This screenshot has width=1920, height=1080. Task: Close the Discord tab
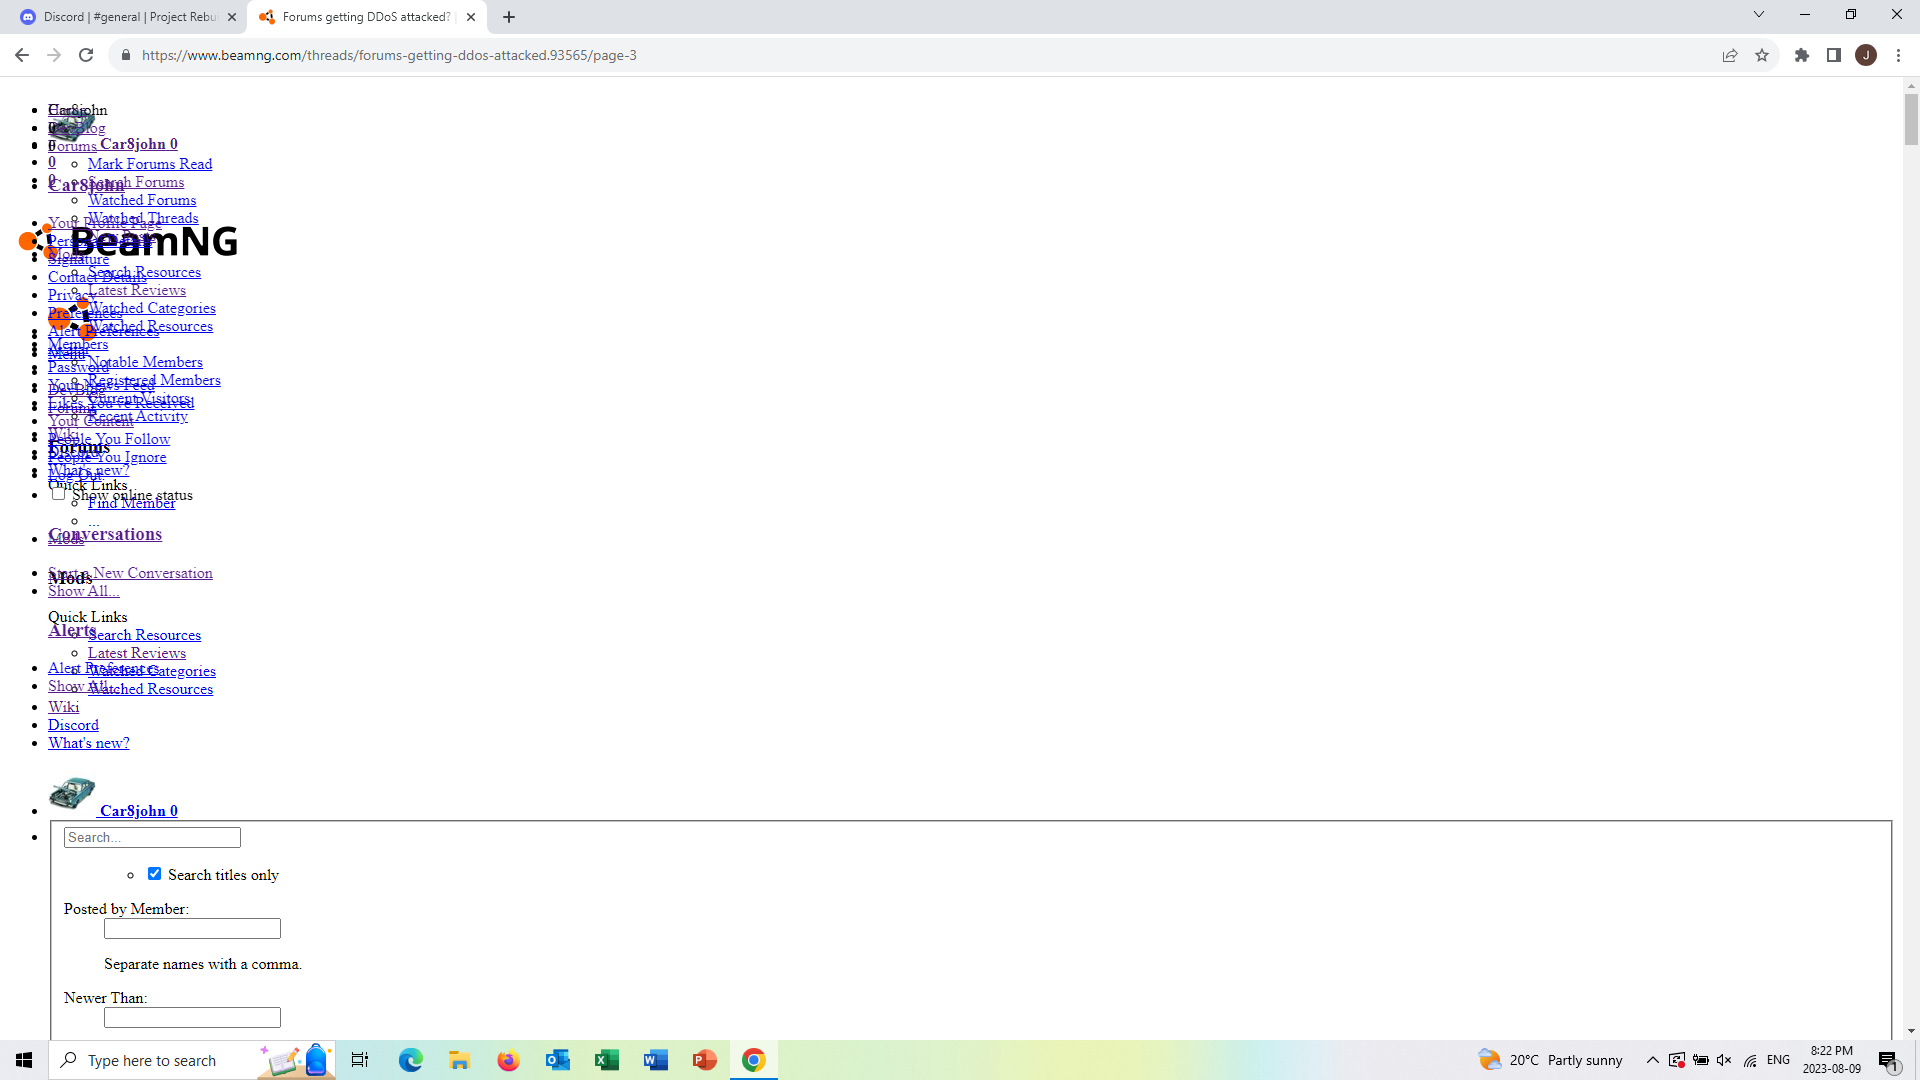pos(232,17)
